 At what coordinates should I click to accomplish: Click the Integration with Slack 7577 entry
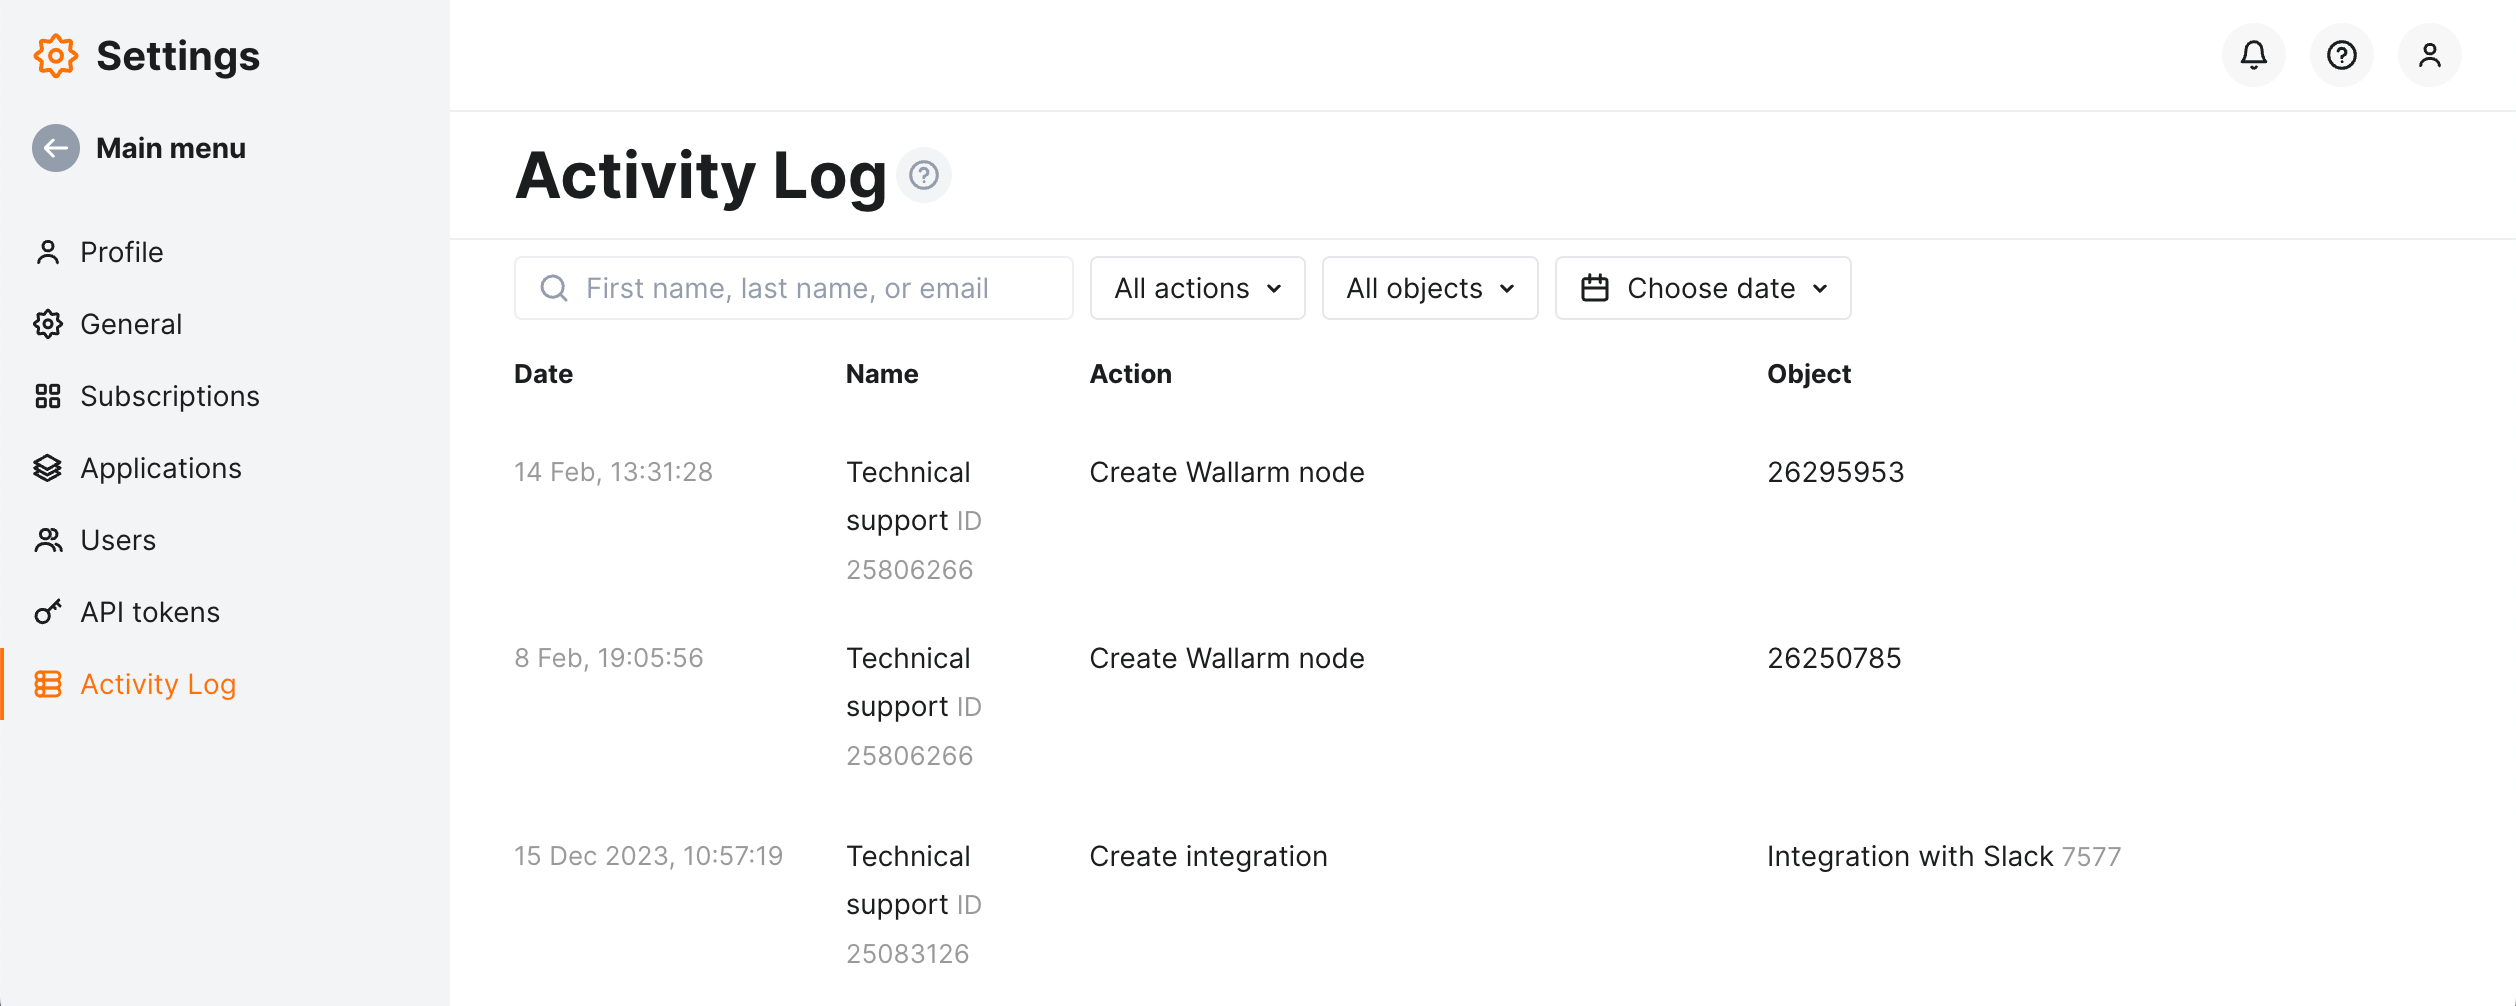[1944, 856]
